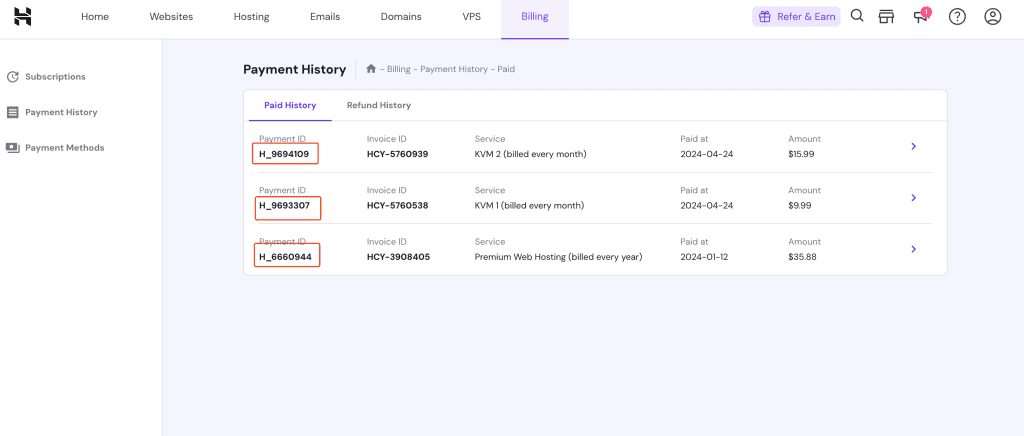Expand the KVM 2 payment row chevron

[913, 147]
